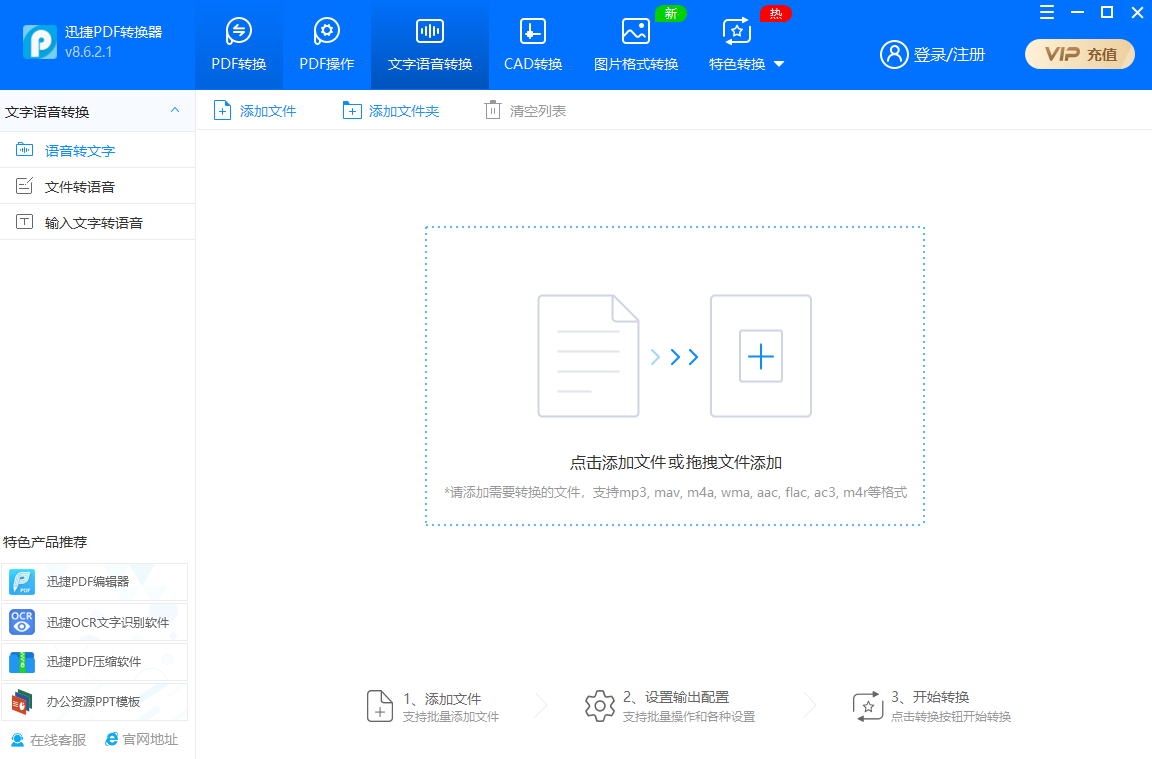Collapse the 文字语音转换 sidebar section
Image resolution: width=1152 pixels, height=759 pixels.
[175, 111]
